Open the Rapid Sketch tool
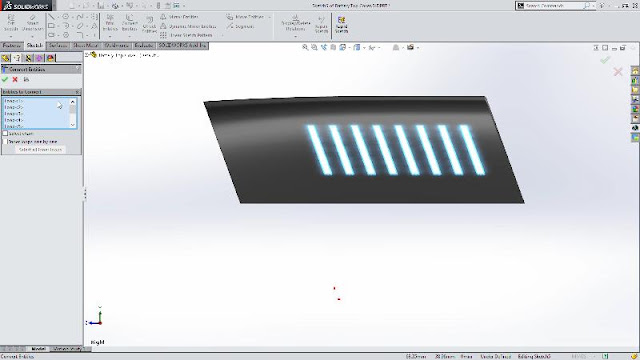640x360 pixels. click(x=342, y=24)
